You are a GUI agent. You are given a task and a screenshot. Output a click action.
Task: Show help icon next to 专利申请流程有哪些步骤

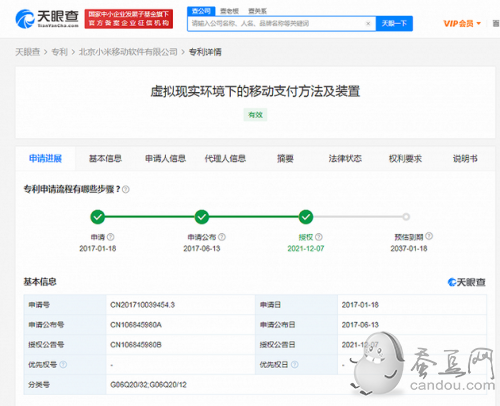(126, 190)
